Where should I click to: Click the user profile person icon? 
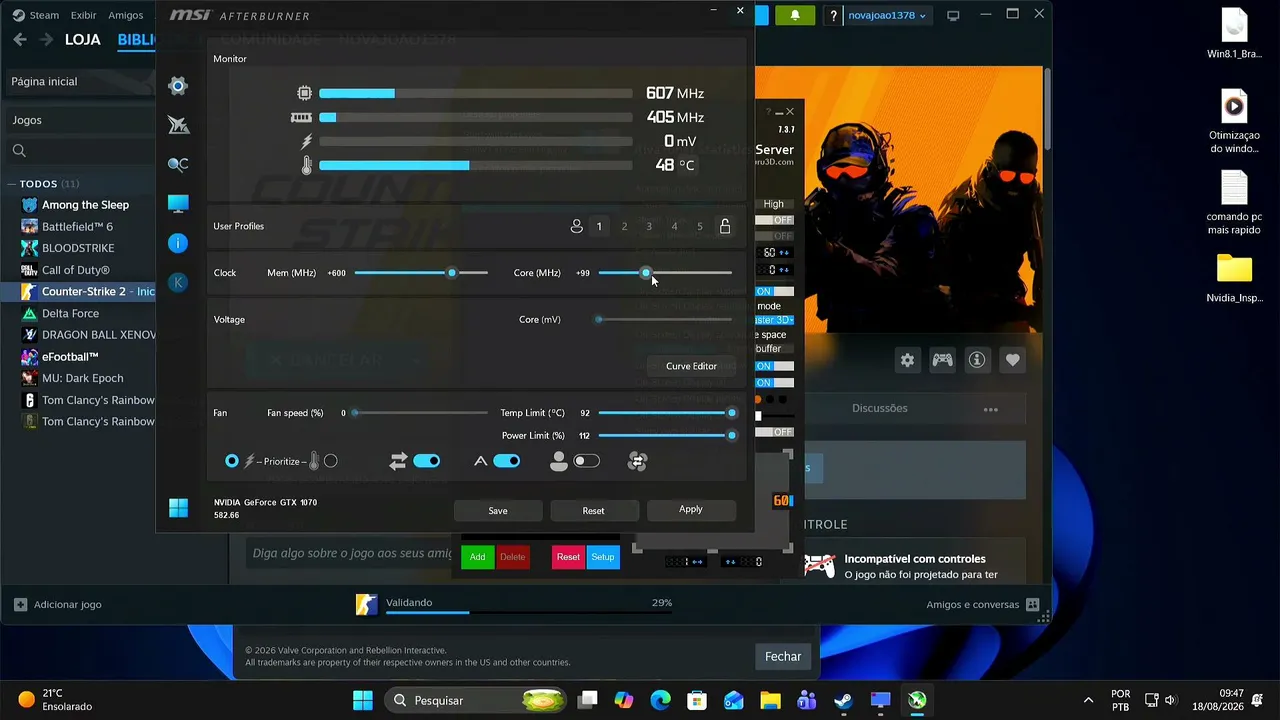pos(577,226)
